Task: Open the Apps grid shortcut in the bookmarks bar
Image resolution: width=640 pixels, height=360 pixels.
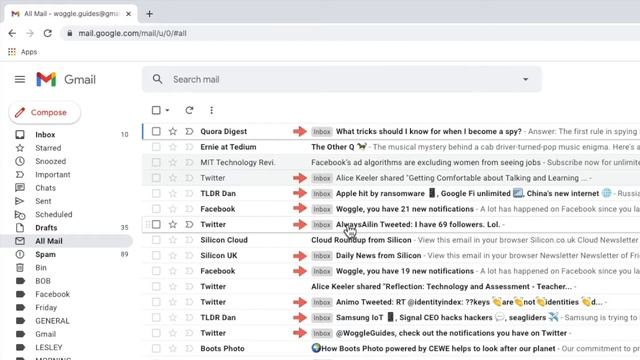Action: pyautogui.click(x=22, y=52)
